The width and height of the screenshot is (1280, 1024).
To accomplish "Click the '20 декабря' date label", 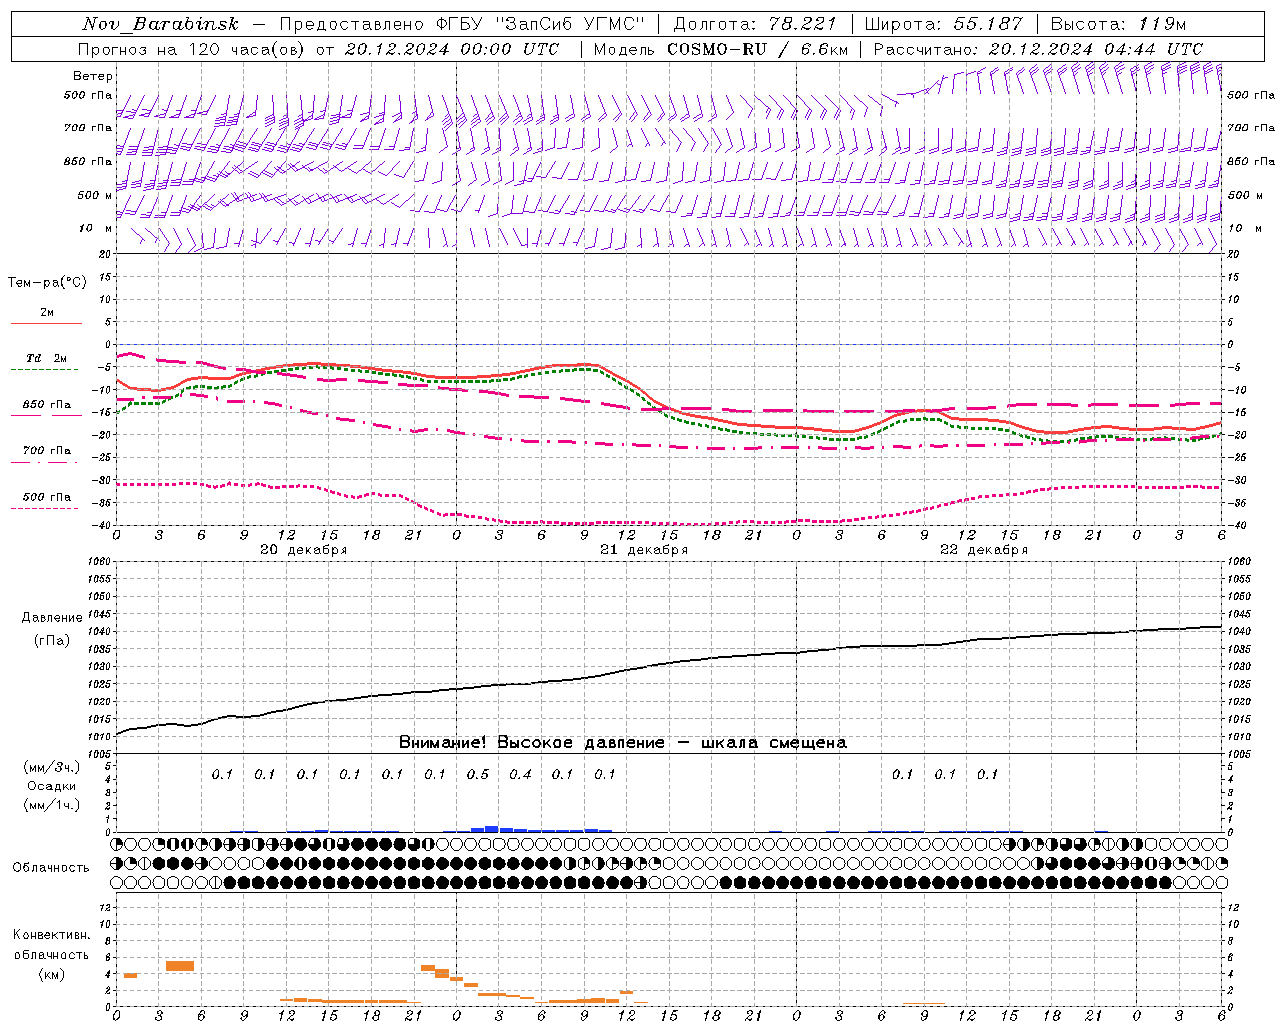I will (304, 550).
